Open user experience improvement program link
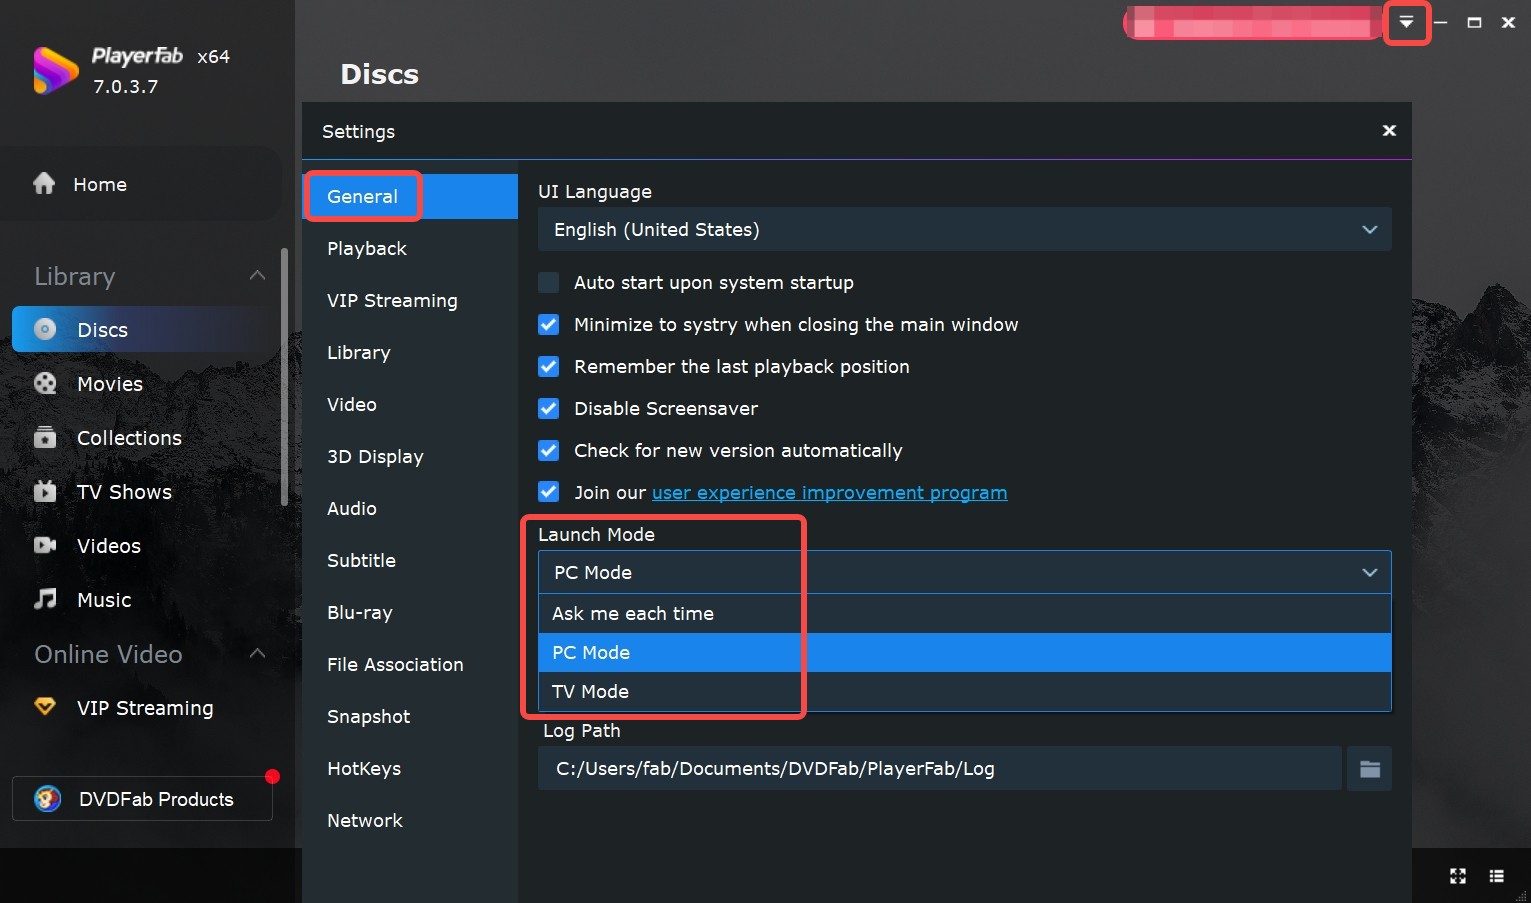1531x903 pixels. pos(829,493)
